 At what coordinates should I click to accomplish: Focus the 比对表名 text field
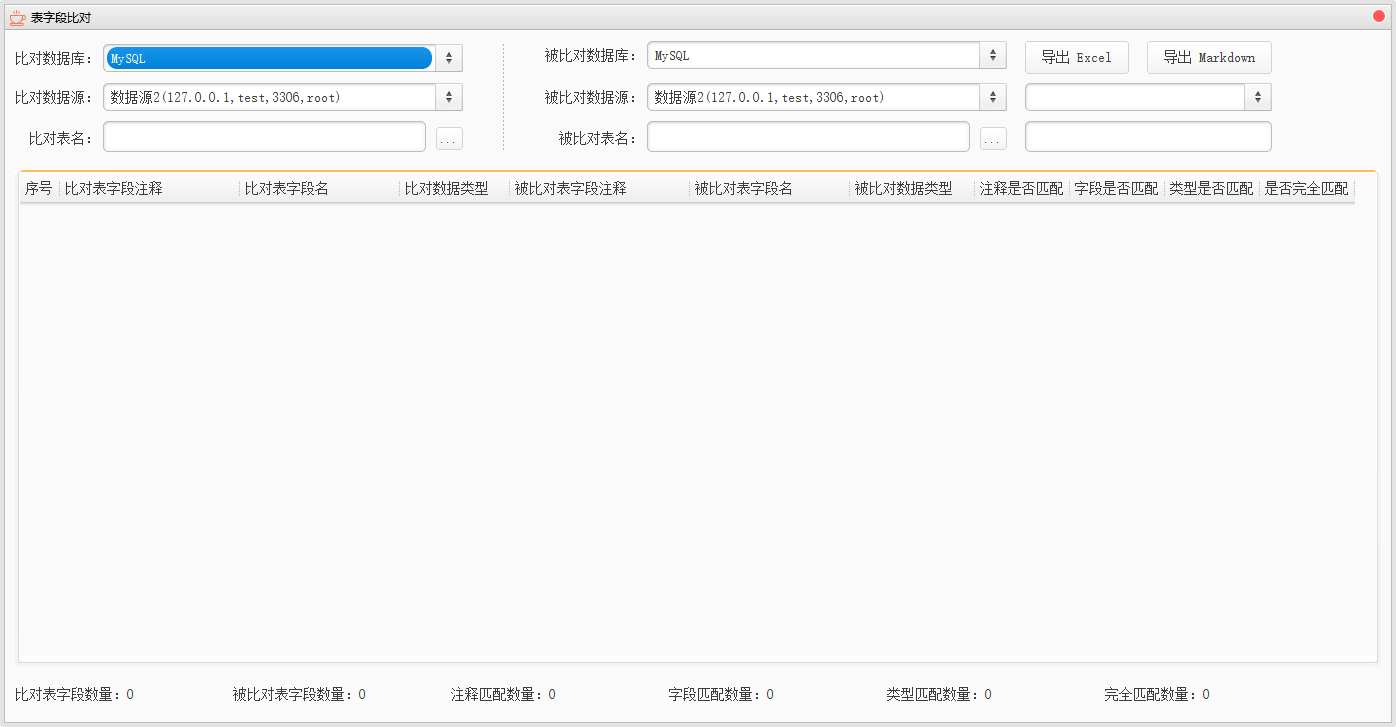click(264, 137)
